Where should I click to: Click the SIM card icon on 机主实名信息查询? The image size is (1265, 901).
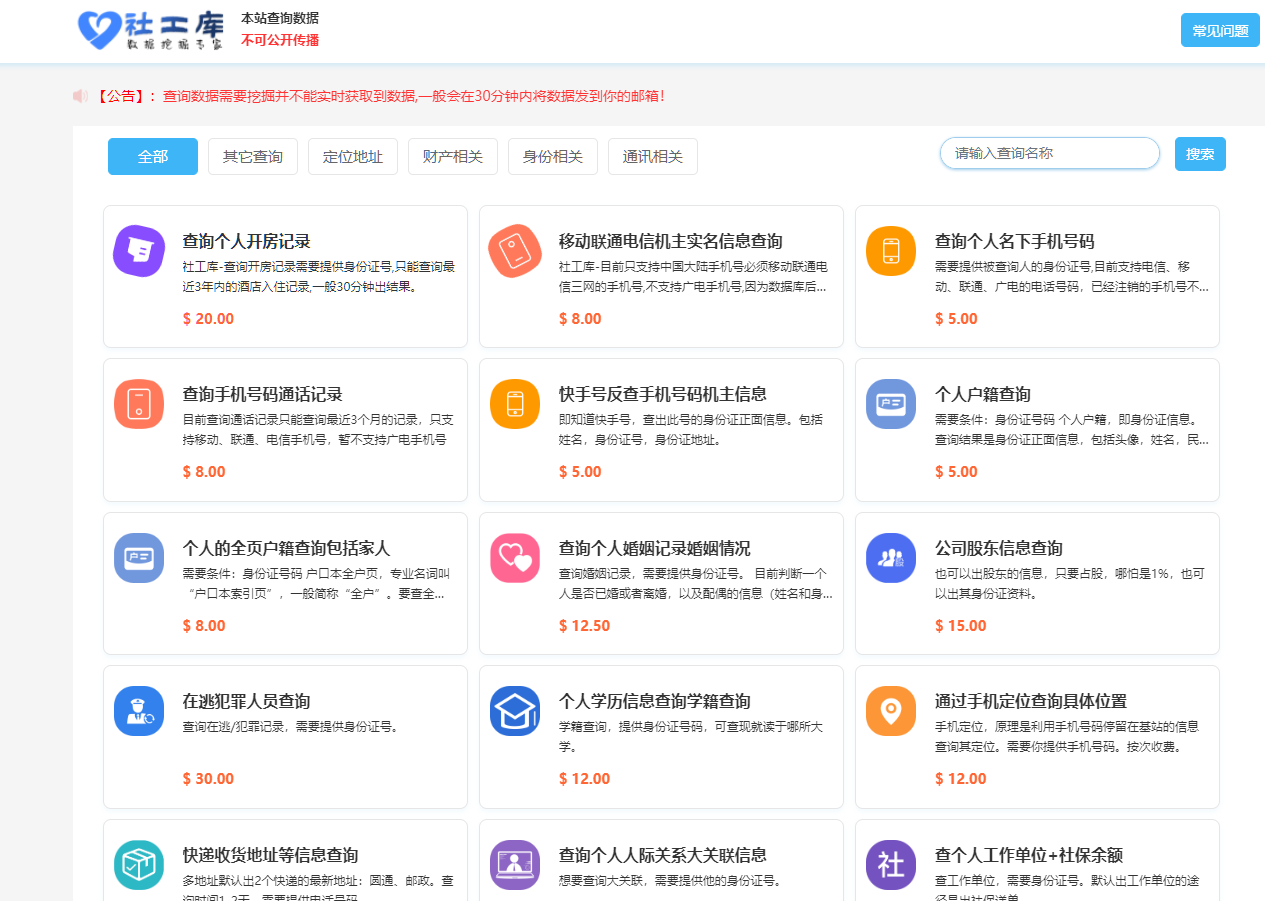click(514, 251)
